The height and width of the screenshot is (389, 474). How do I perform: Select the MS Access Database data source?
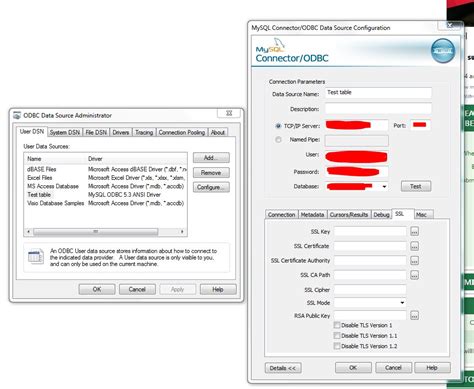coord(105,186)
